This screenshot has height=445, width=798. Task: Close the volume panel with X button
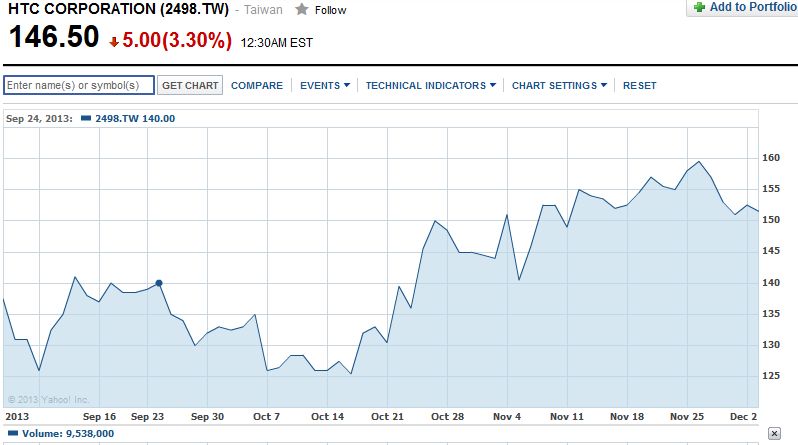tap(774, 433)
